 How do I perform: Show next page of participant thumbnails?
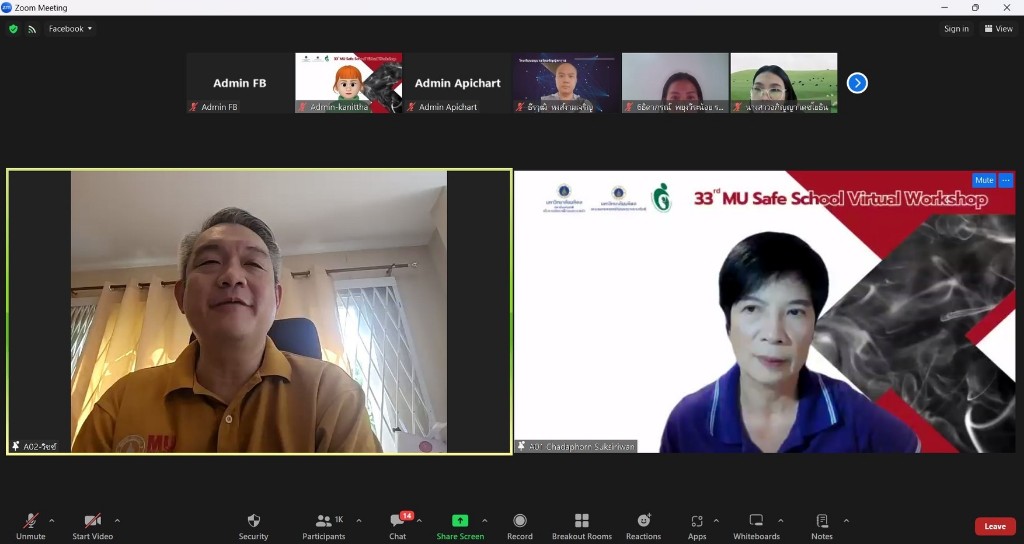857,83
